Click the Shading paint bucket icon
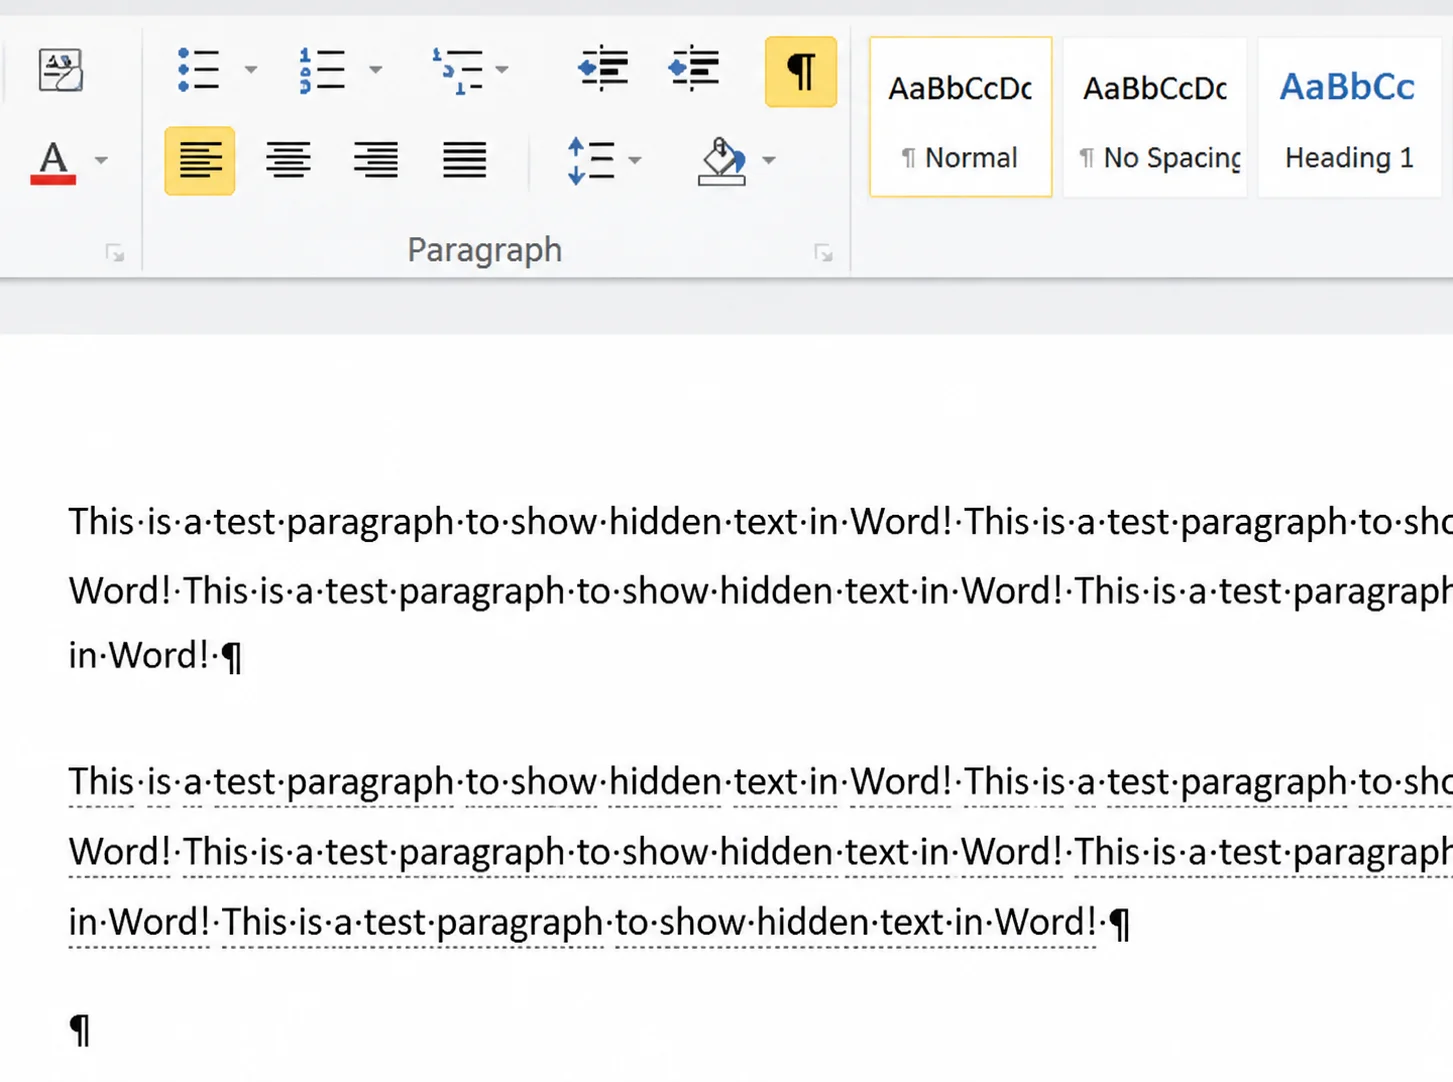Screen dimensions: 1453x1082 (721, 161)
